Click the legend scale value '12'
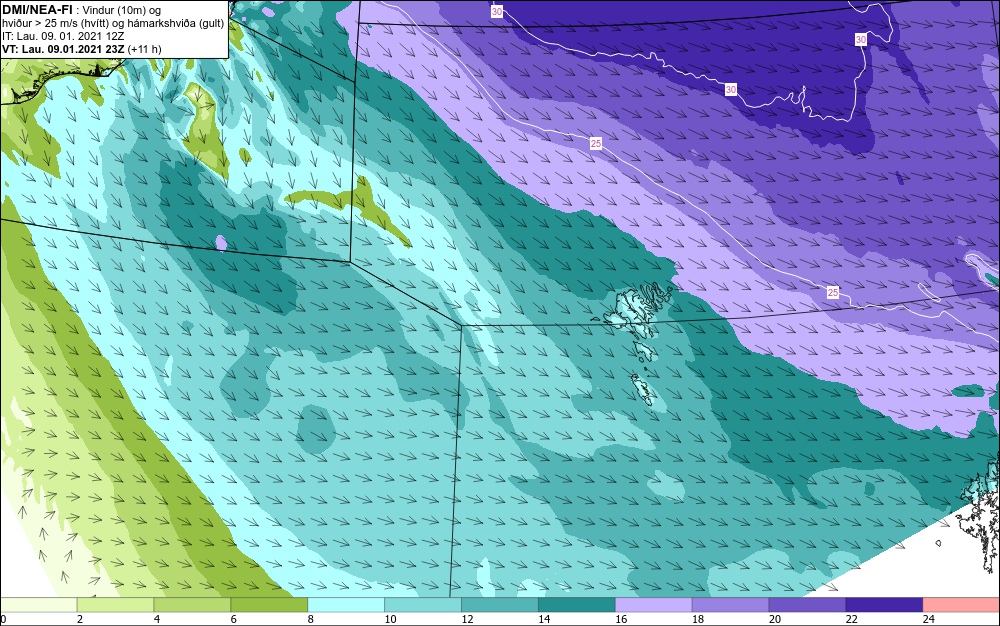Image resolution: width=1000 pixels, height=626 pixels. pos(467,619)
